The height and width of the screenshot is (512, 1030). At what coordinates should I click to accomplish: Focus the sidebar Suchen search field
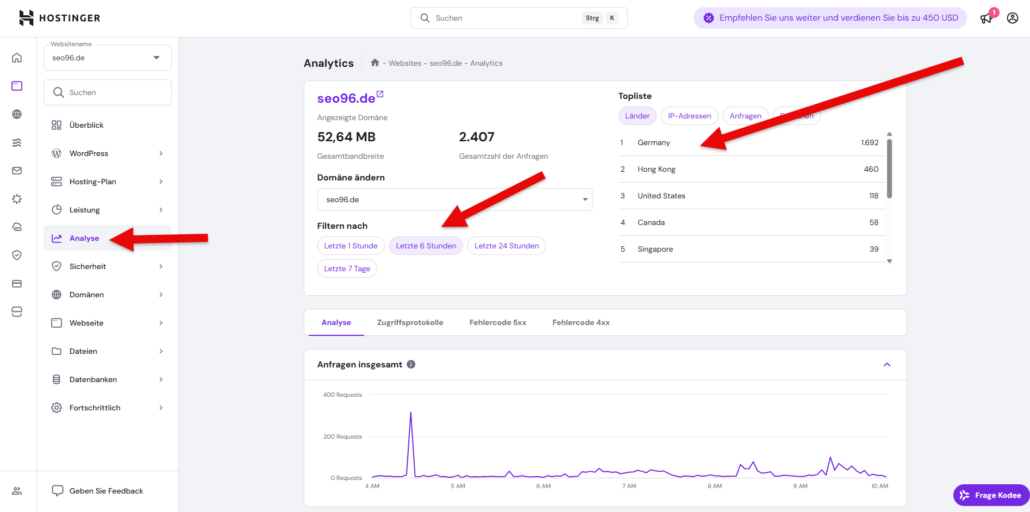(107, 93)
